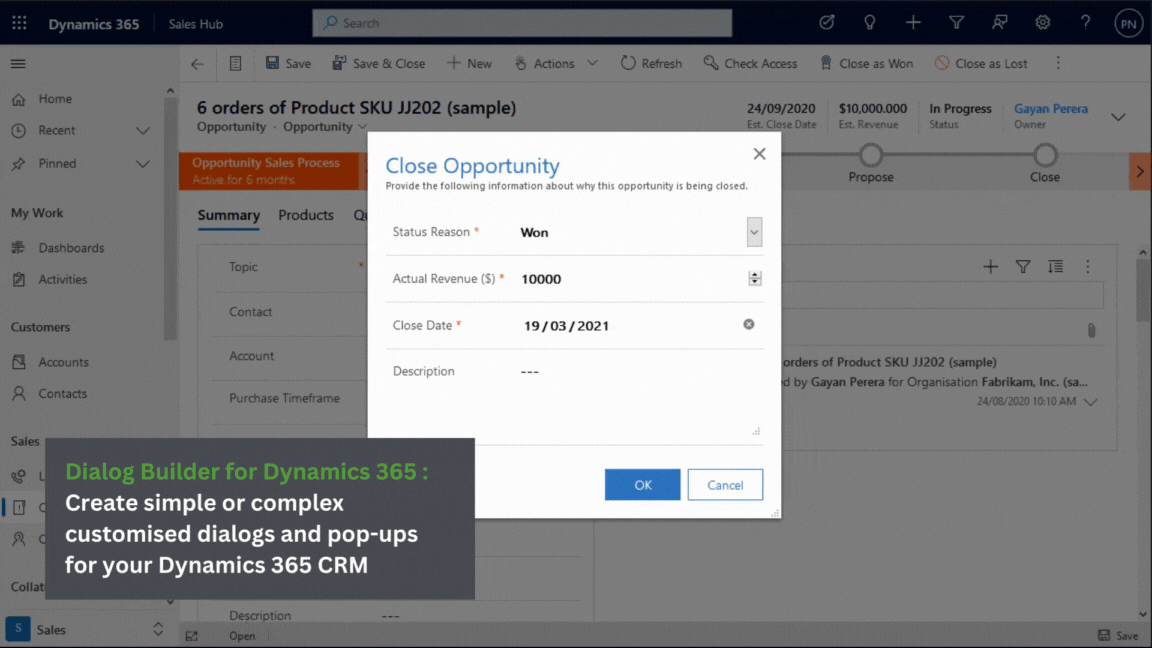
Task: Click the plus quick create icon
Action: 912,23
